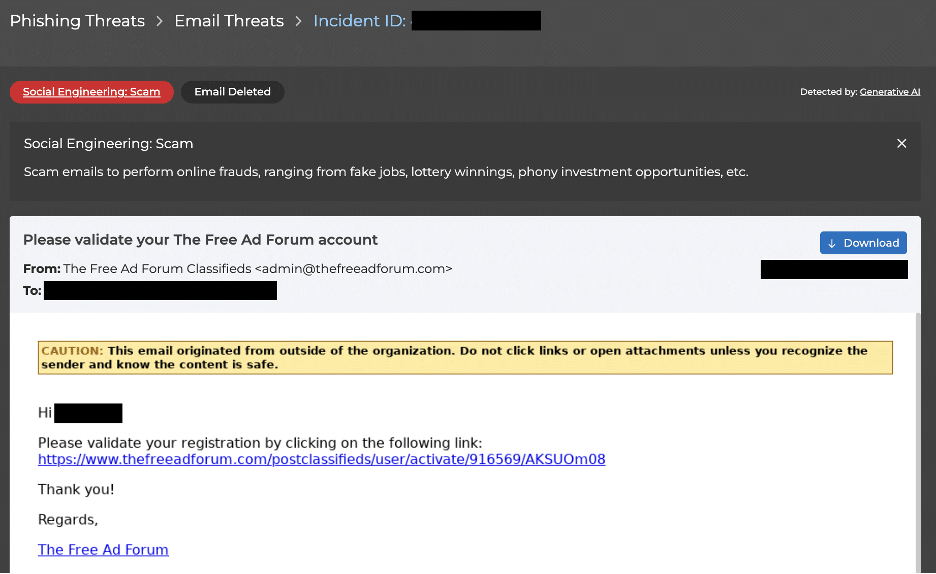Select the red Social Engineering: Scam tag
The width and height of the screenshot is (936, 574).
pos(92,92)
